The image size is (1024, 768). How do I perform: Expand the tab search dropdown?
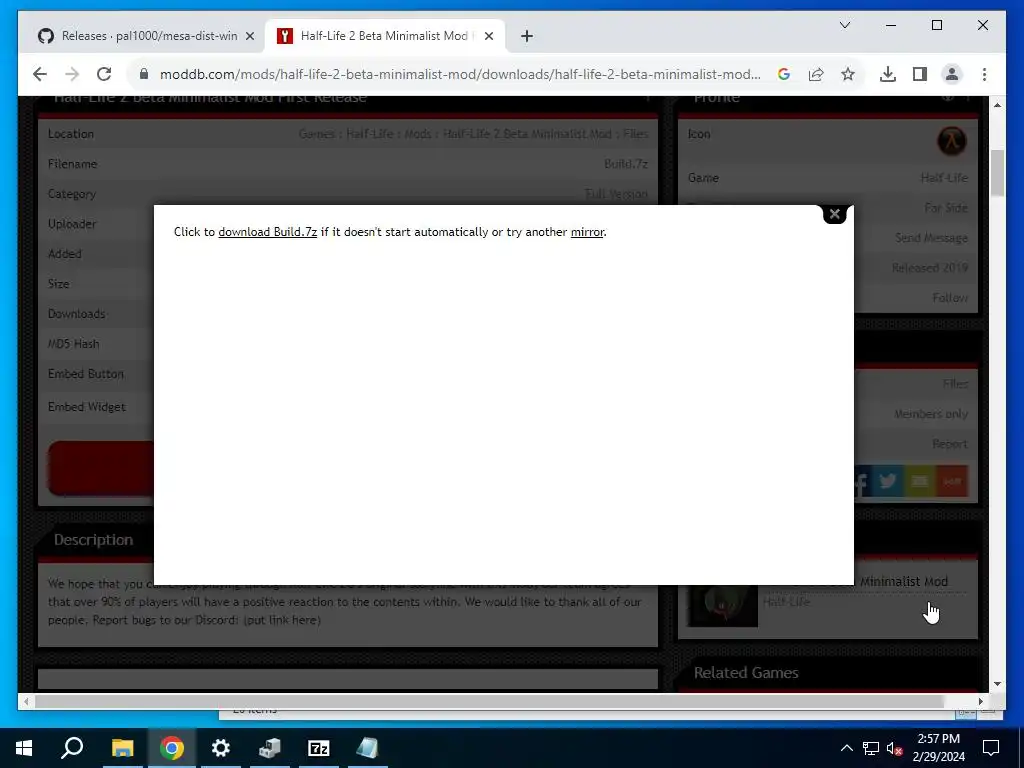click(844, 25)
